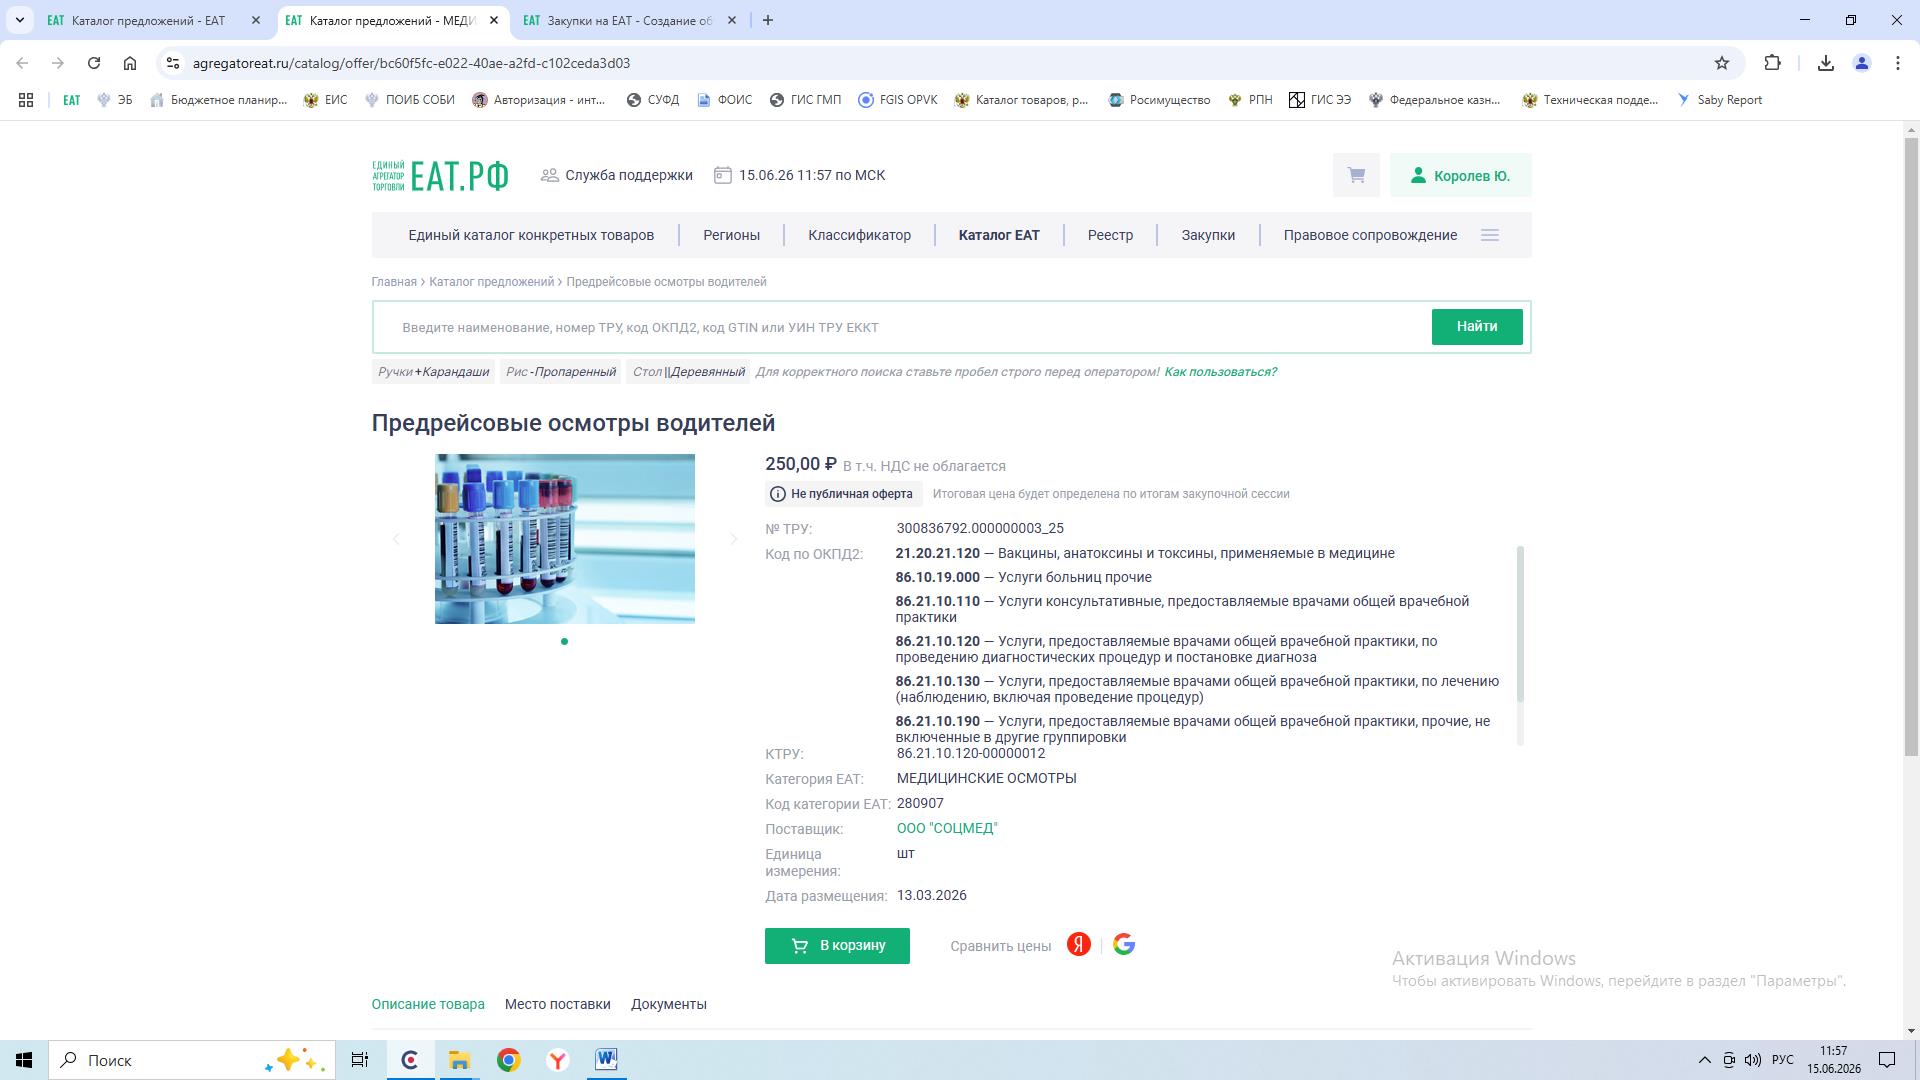Viewport: 1920px width, 1080px height.
Task: Open the shopping cart icon in header
Action: tap(1356, 175)
